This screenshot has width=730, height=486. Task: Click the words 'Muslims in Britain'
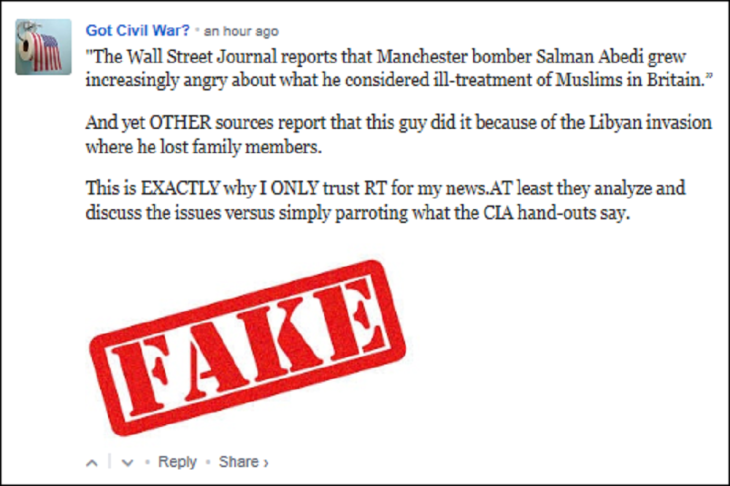pyautogui.click(x=634, y=80)
